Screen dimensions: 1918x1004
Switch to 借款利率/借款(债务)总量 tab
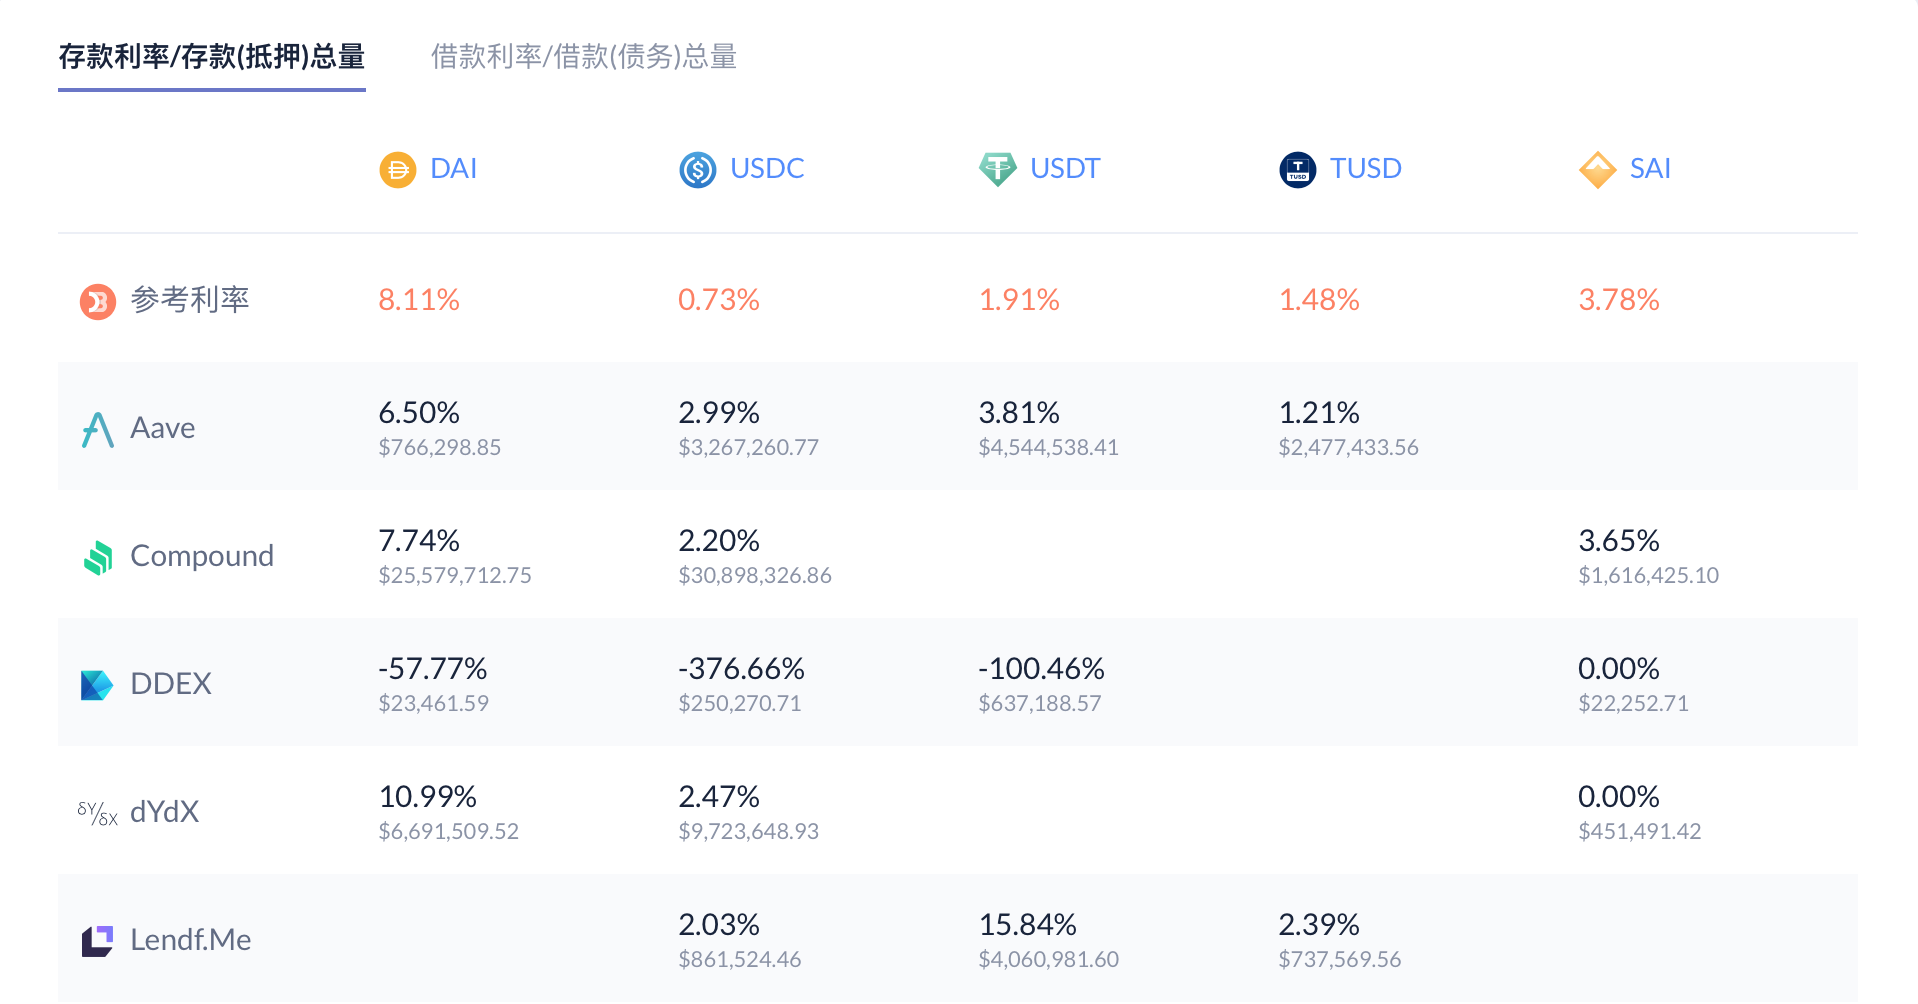[x=584, y=57]
